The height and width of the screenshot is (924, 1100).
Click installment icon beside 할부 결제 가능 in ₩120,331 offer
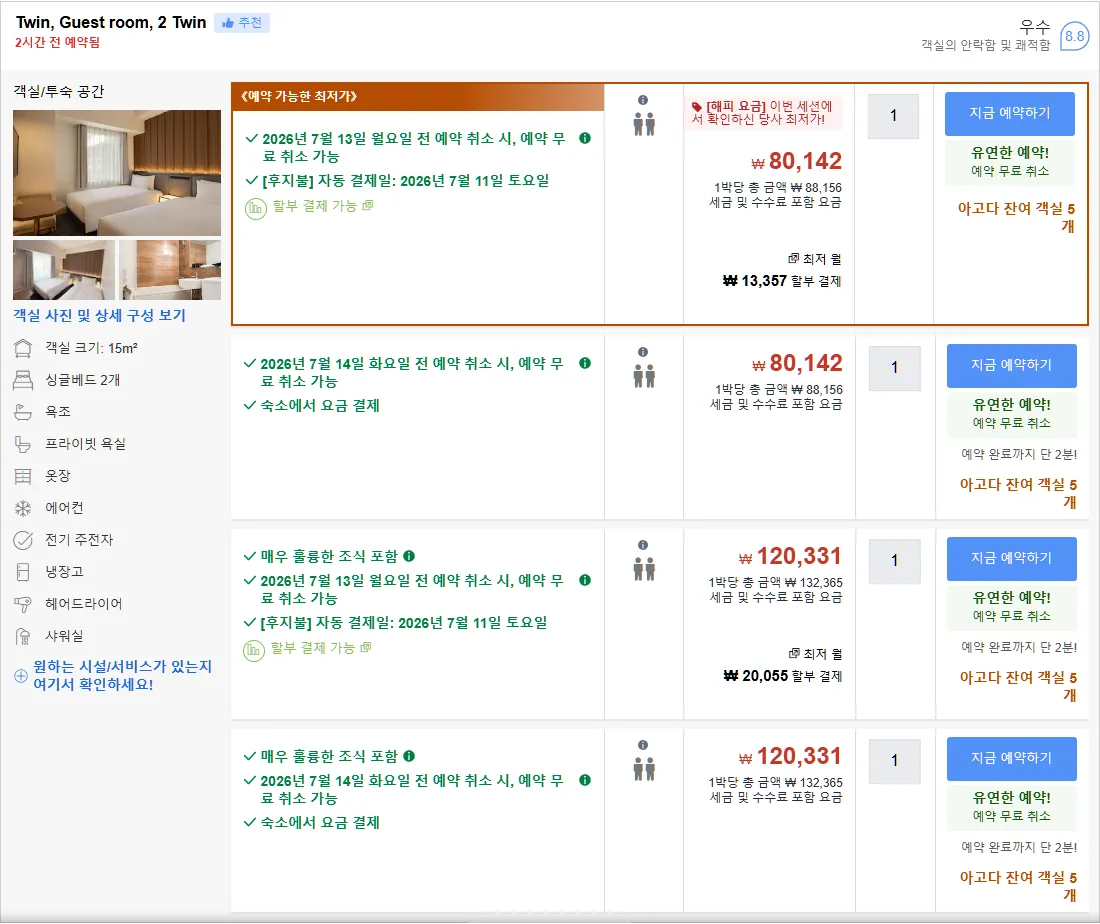tap(254, 650)
